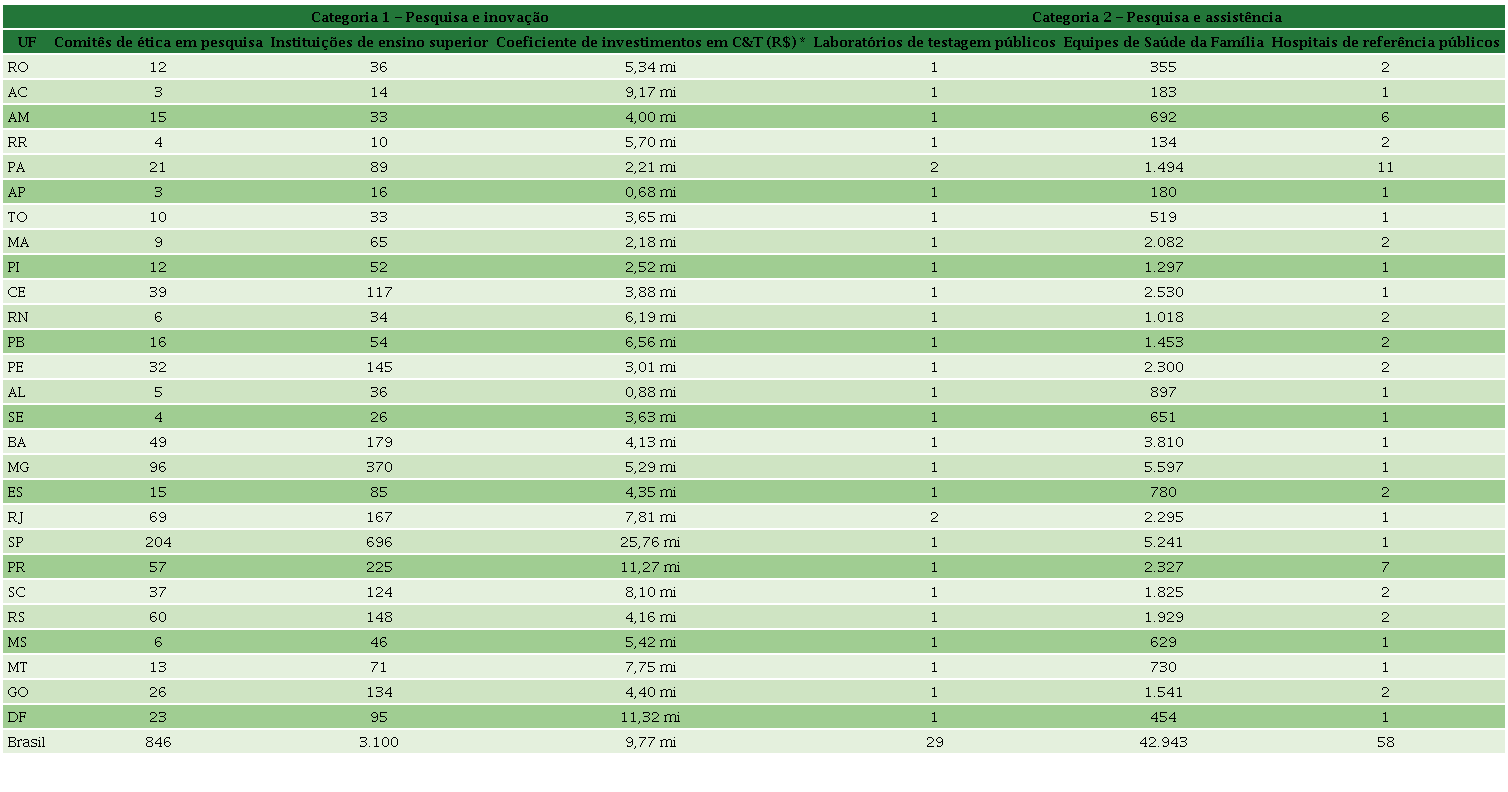Click the 11 hospitals cell in PA row
Image resolution: width=1508 pixels, height=792 pixels.
tap(1385, 167)
